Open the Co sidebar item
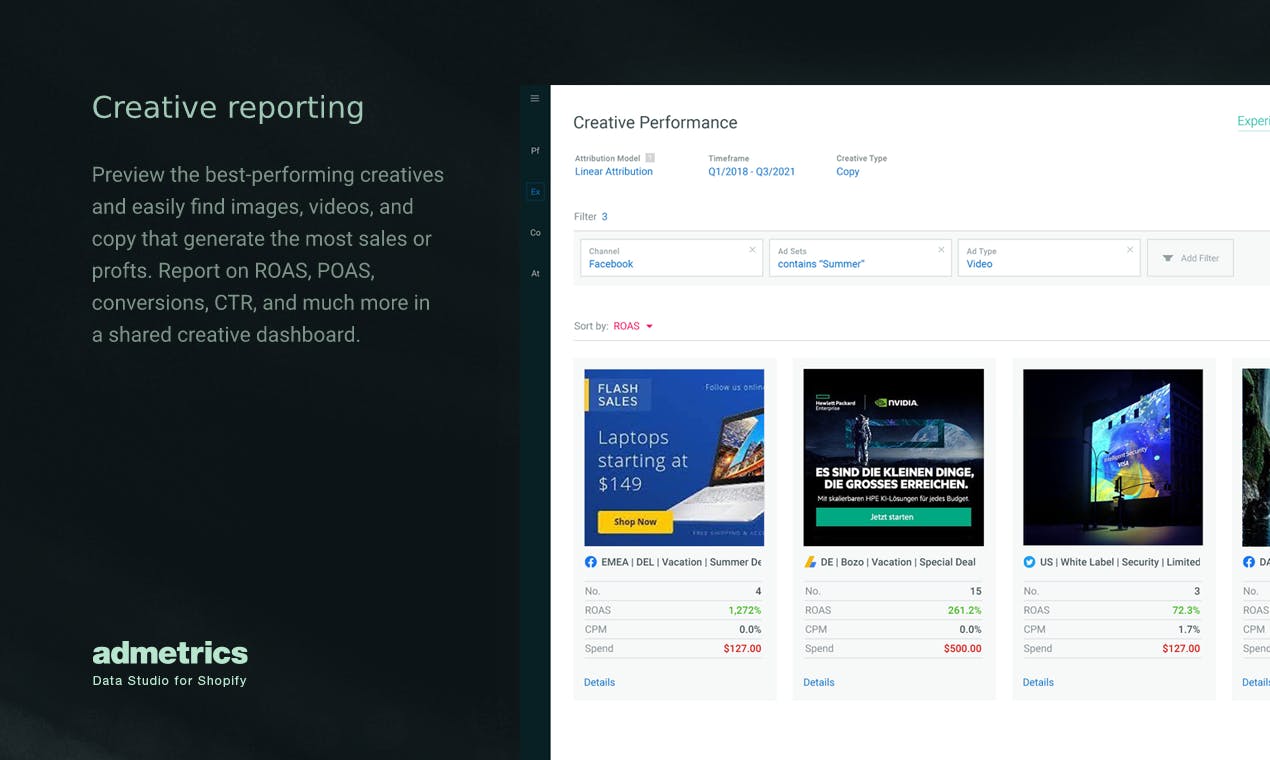The width and height of the screenshot is (1270, 760). [x=535, y=233]
